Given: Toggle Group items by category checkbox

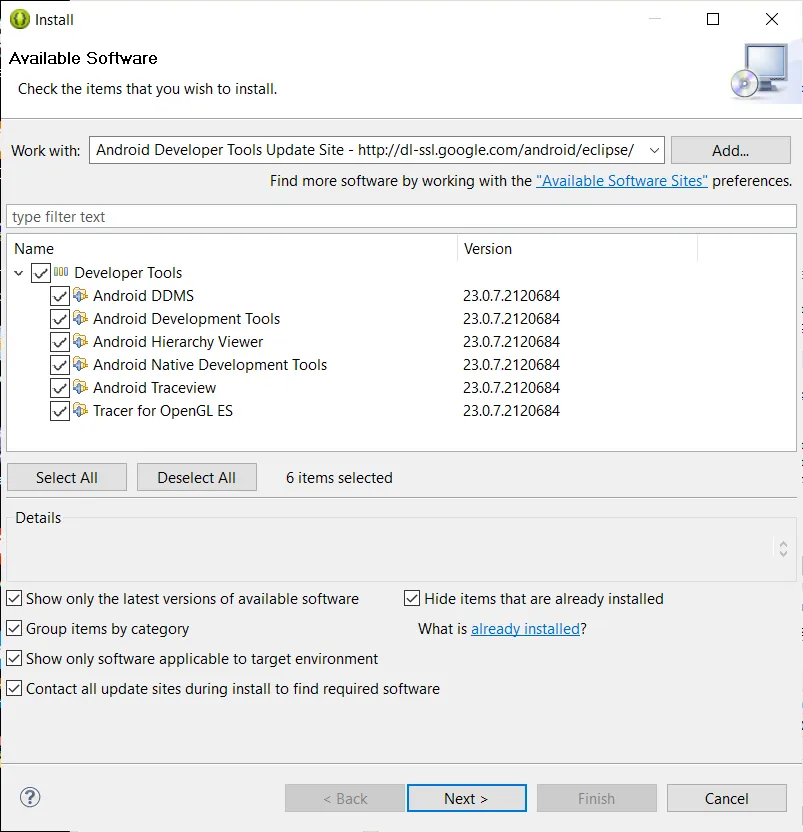Looking at the screenshot, I should click(14, 628).
